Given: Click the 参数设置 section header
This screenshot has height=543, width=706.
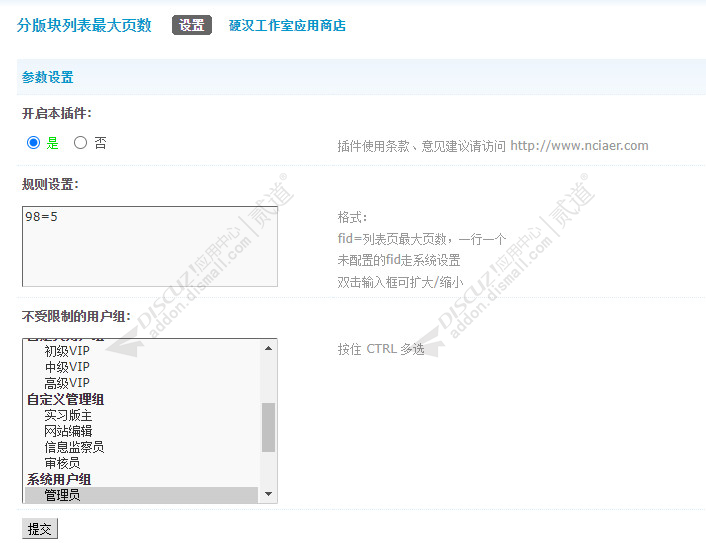Looking at the screenshot, I should [x=48, y=77].
